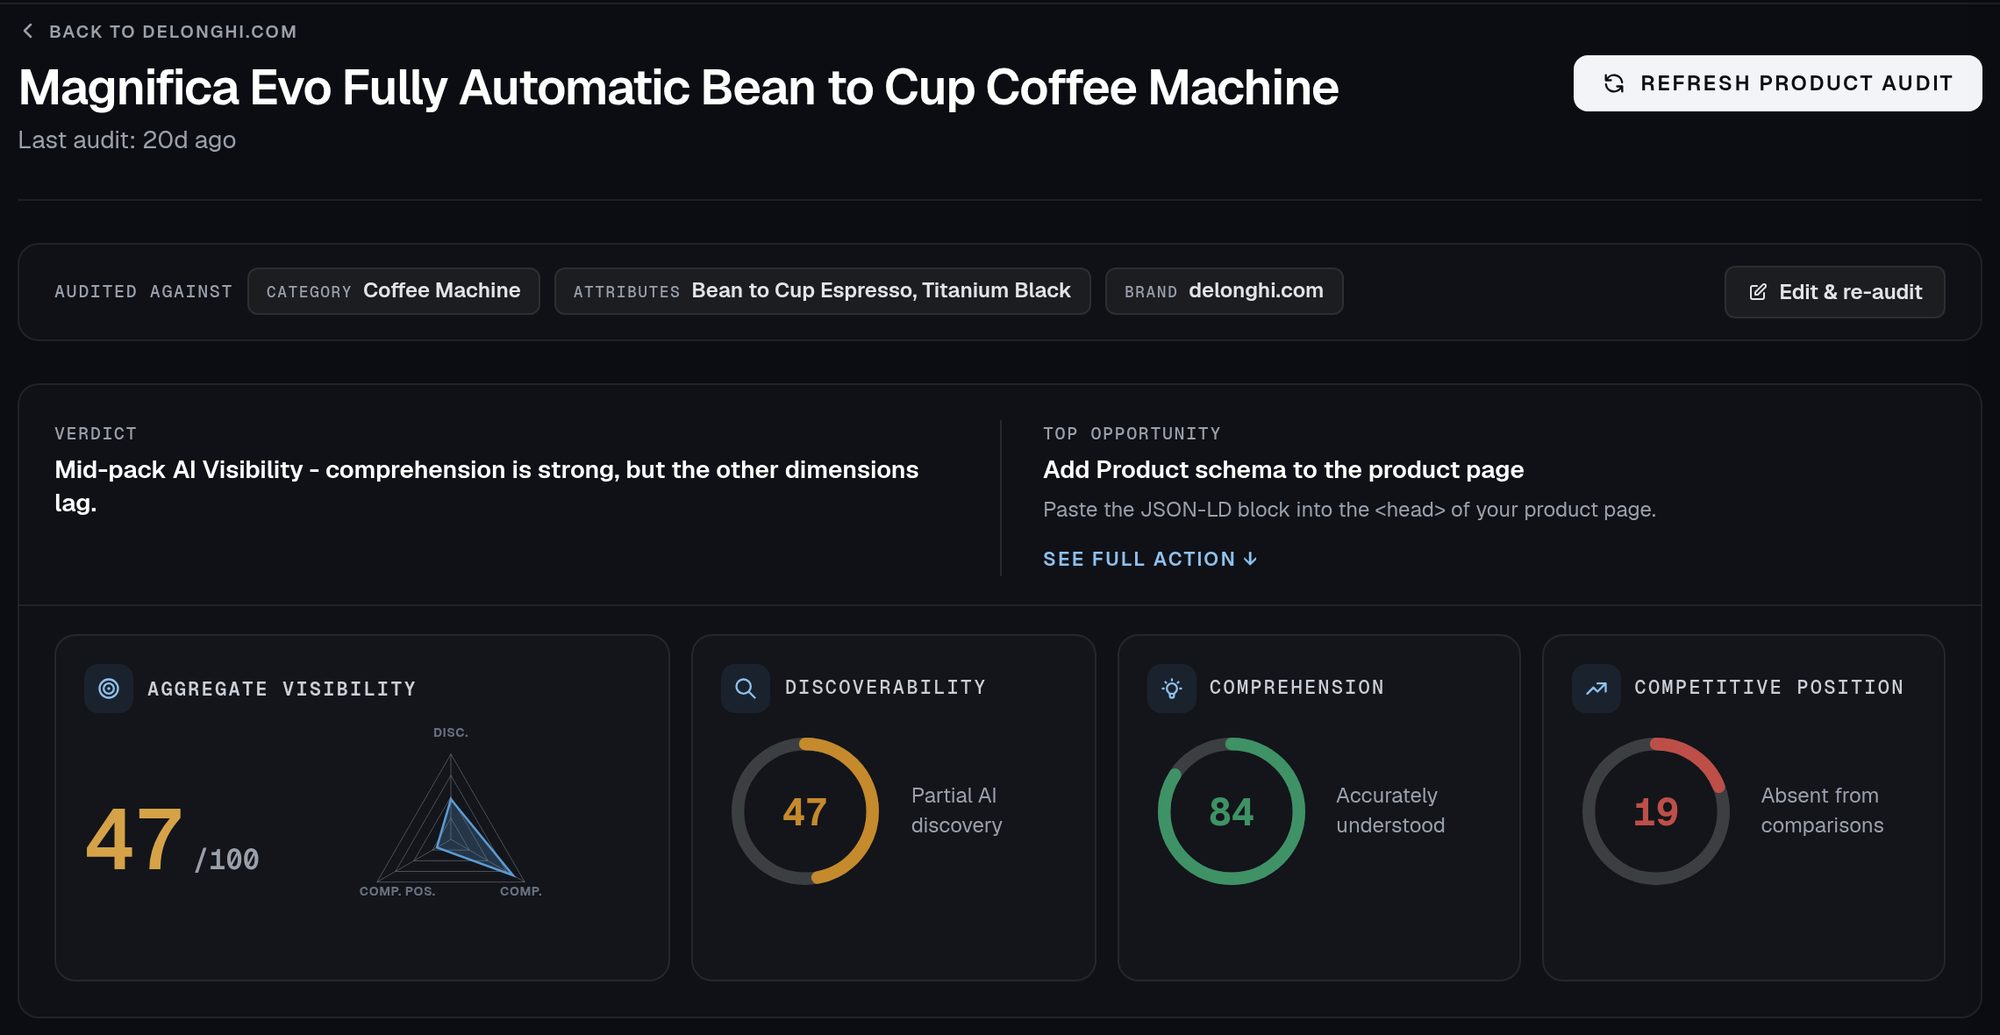Click the COMP. POS. radar axis label
The width and height of the screenshot is (2000, 1035).
pos(397,891)
